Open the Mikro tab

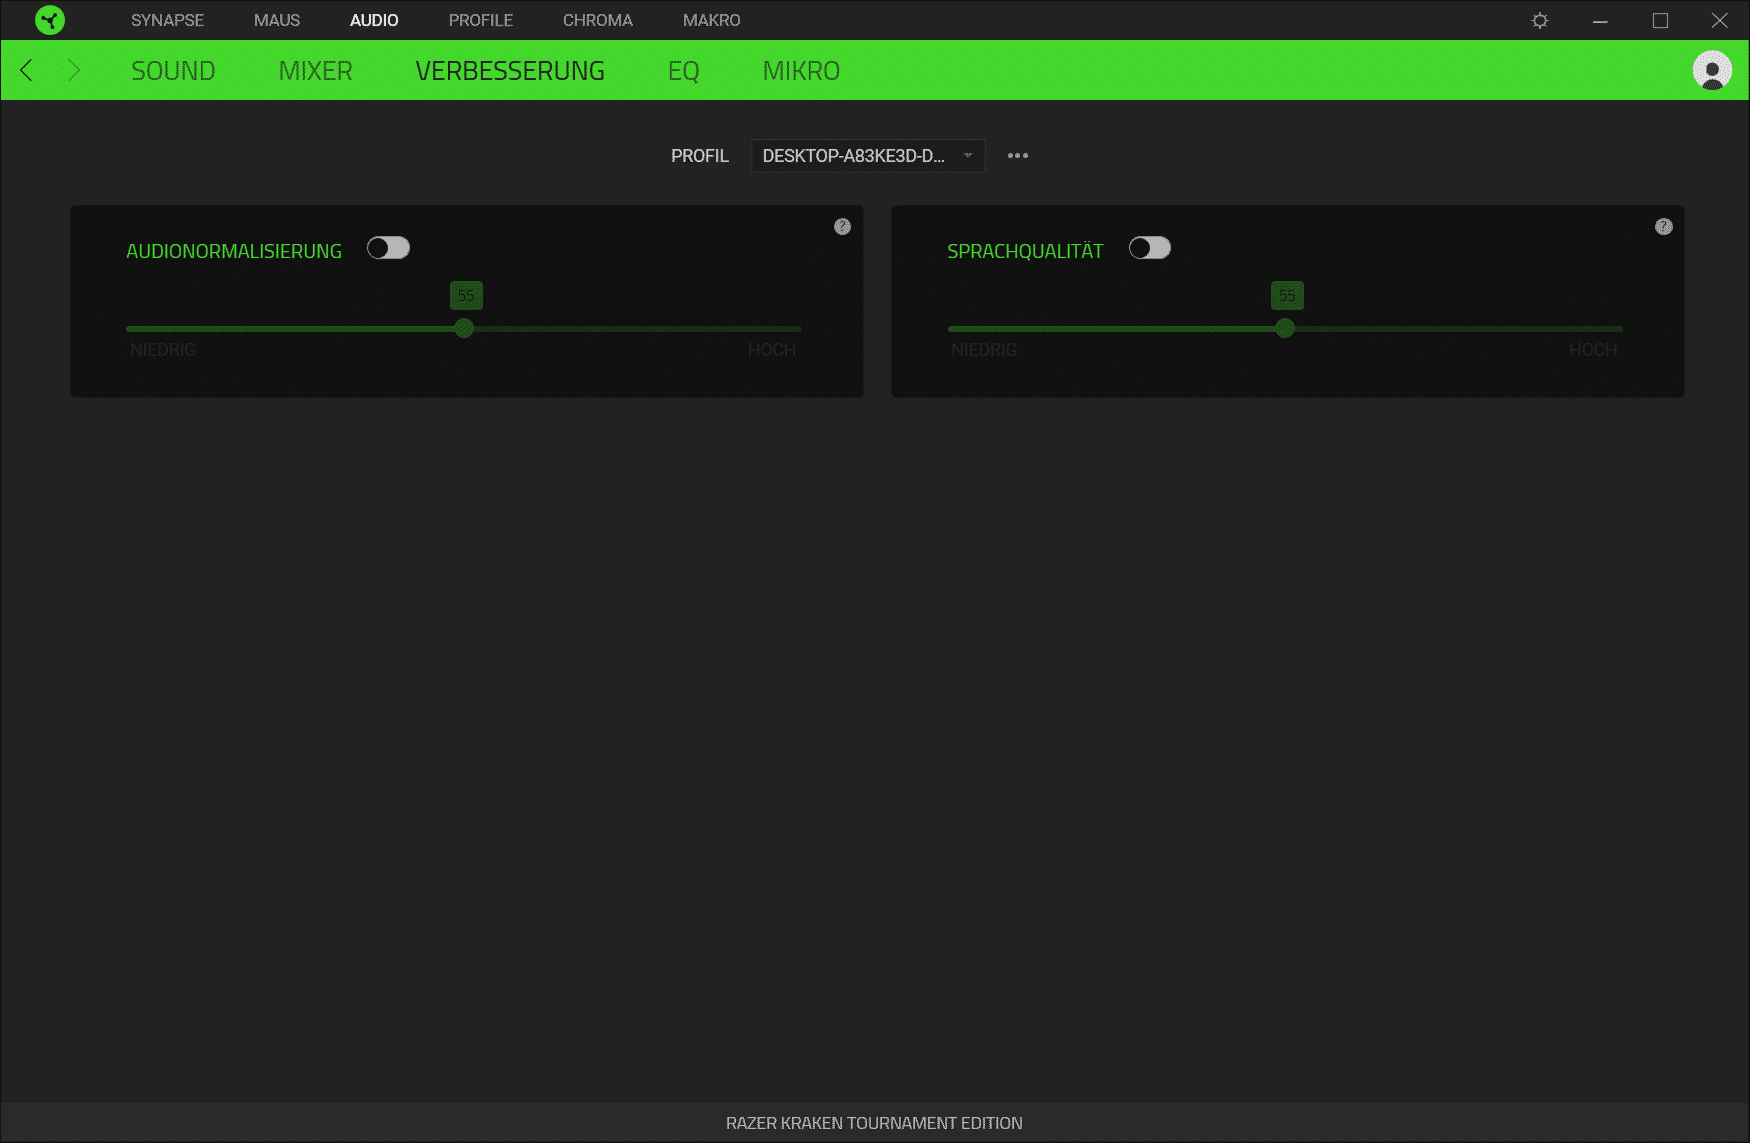[x=800, y=71]
